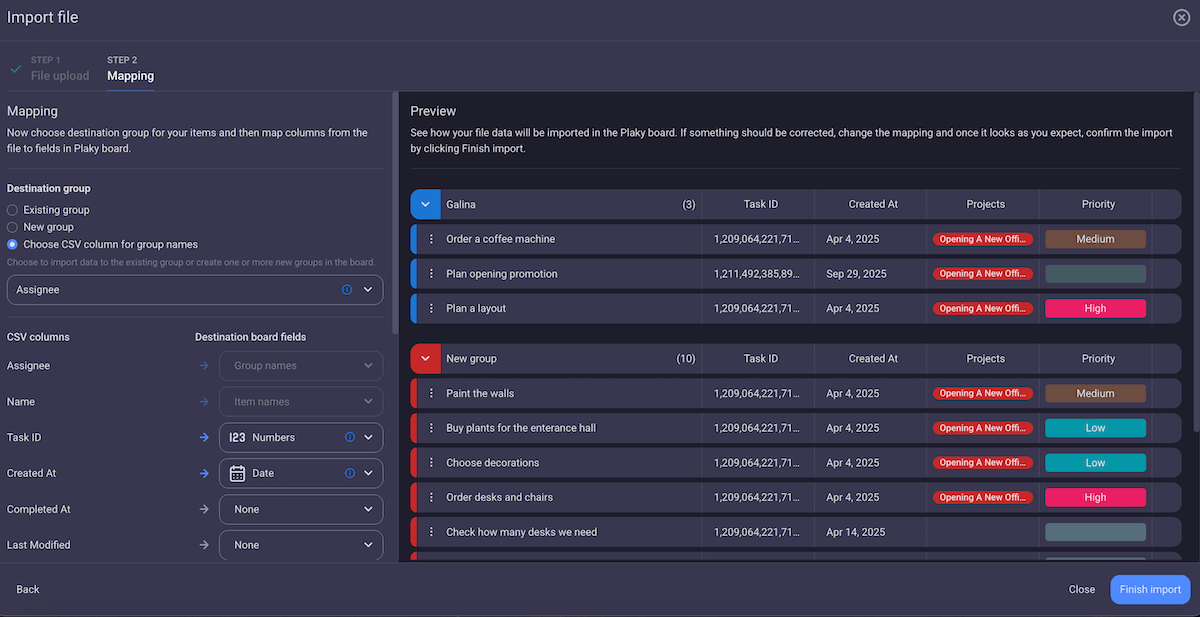The height and width of the screenshot is (617, 1200).
Task: Select the New group radio button
Action: click(x=10, y=227)
